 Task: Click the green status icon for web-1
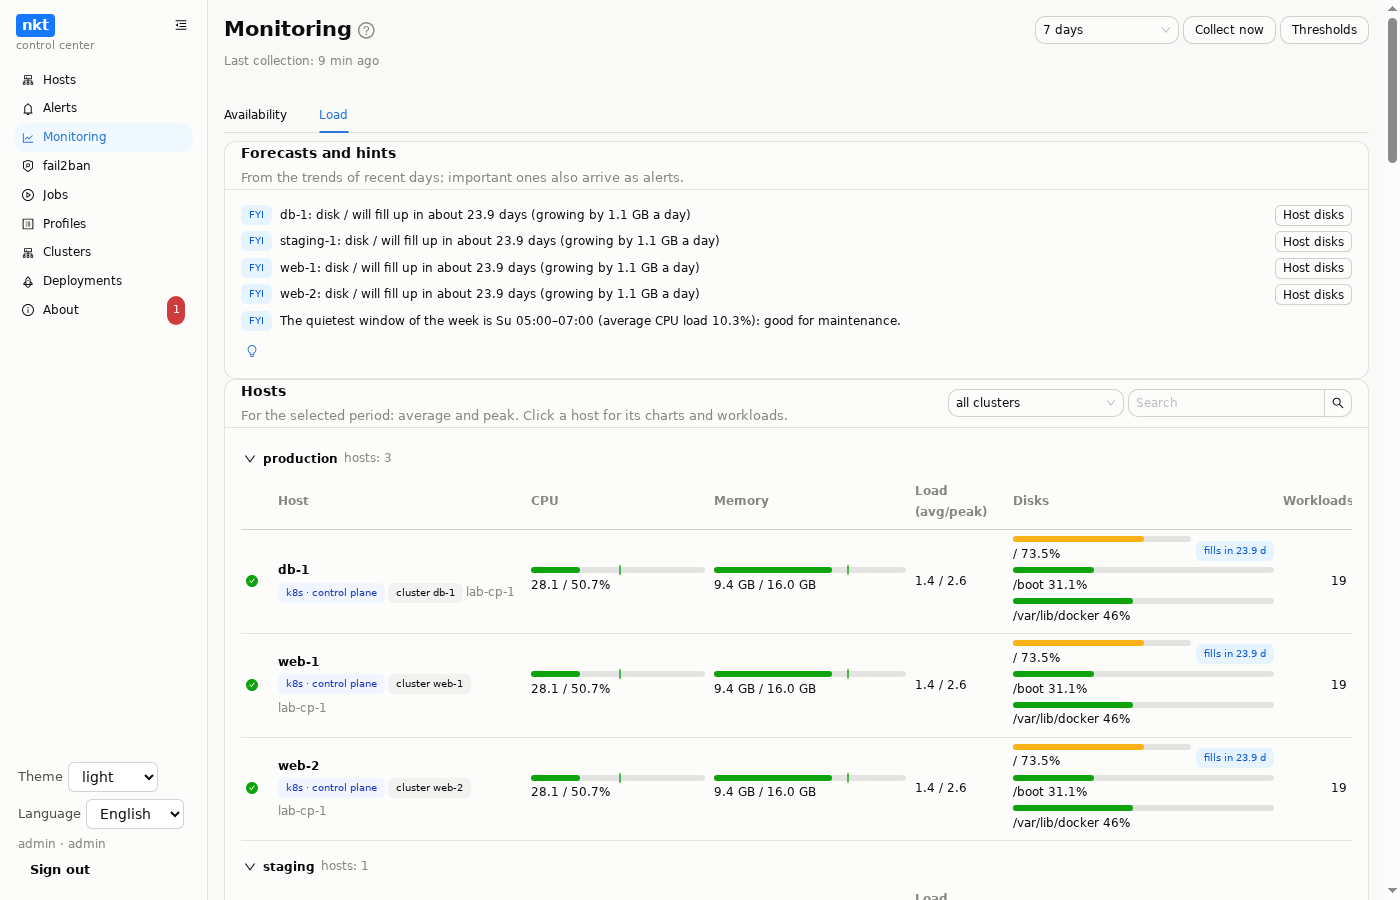(x=252, y=685)
